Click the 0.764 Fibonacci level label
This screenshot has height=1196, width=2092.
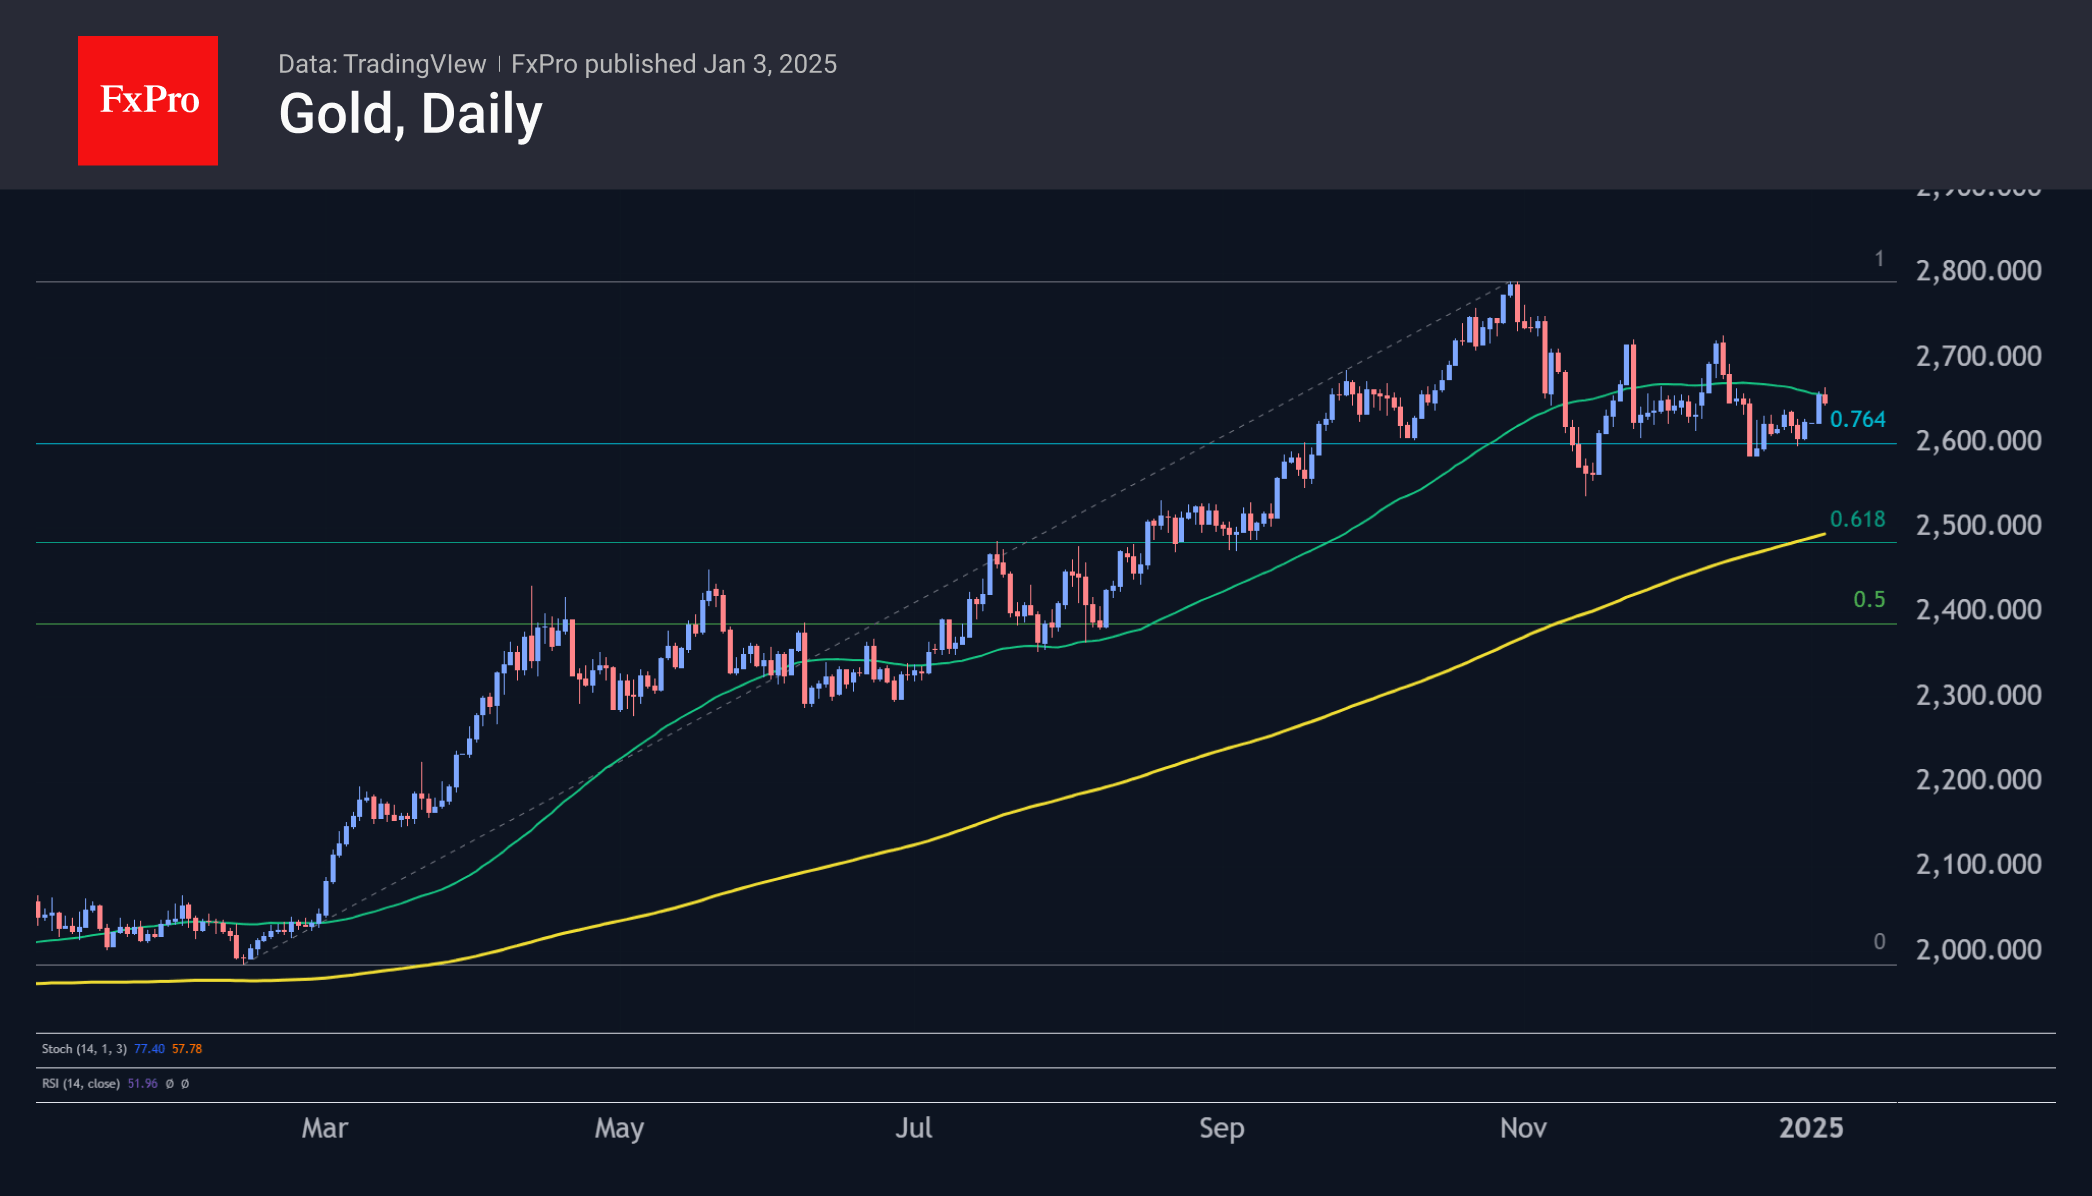(1857, 420)
